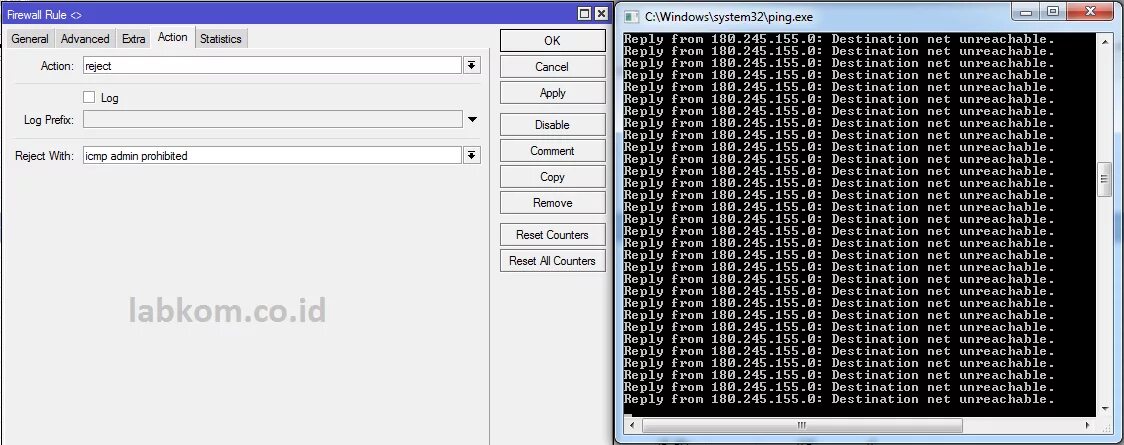Add a Comment to the rule
This screenshot has height=445, width=1124.
click(x=552, y=151)
